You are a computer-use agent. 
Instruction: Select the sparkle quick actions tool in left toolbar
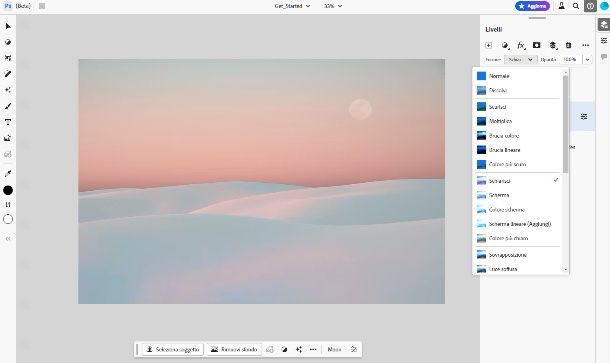pyautogui.click(x=8, y=90)
